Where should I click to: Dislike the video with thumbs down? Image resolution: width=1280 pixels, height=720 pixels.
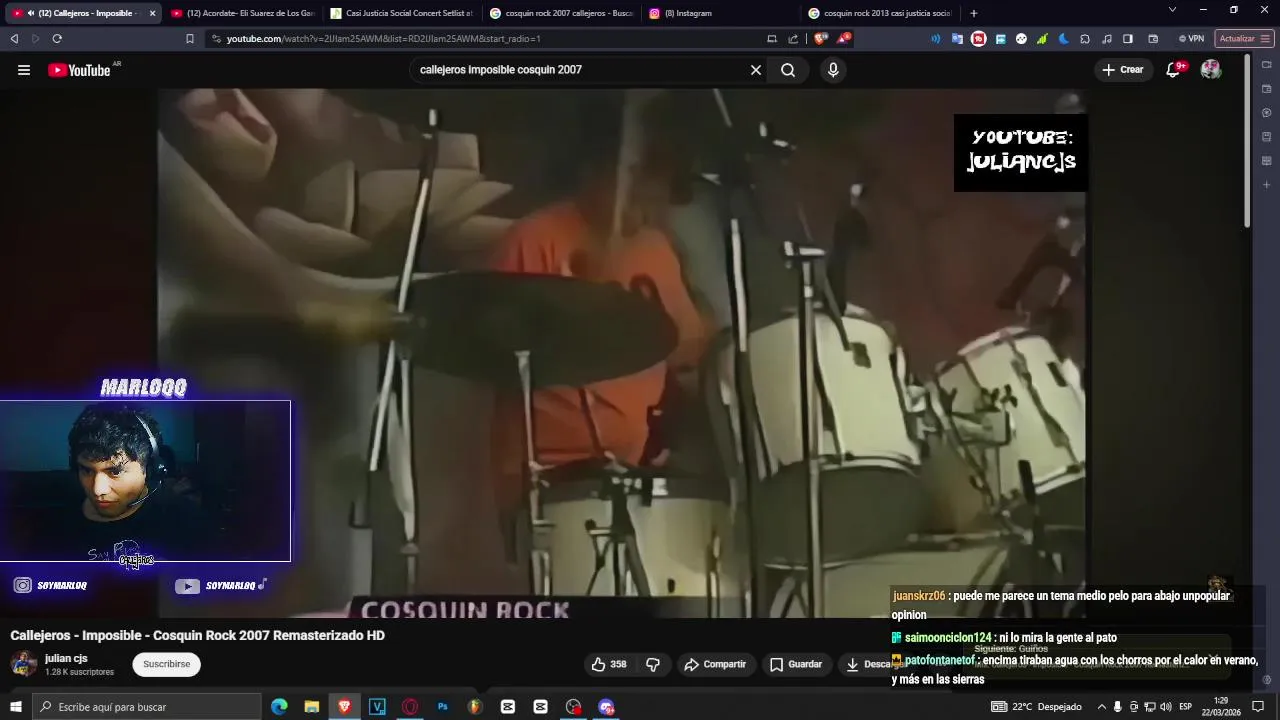tap(653, 664)
